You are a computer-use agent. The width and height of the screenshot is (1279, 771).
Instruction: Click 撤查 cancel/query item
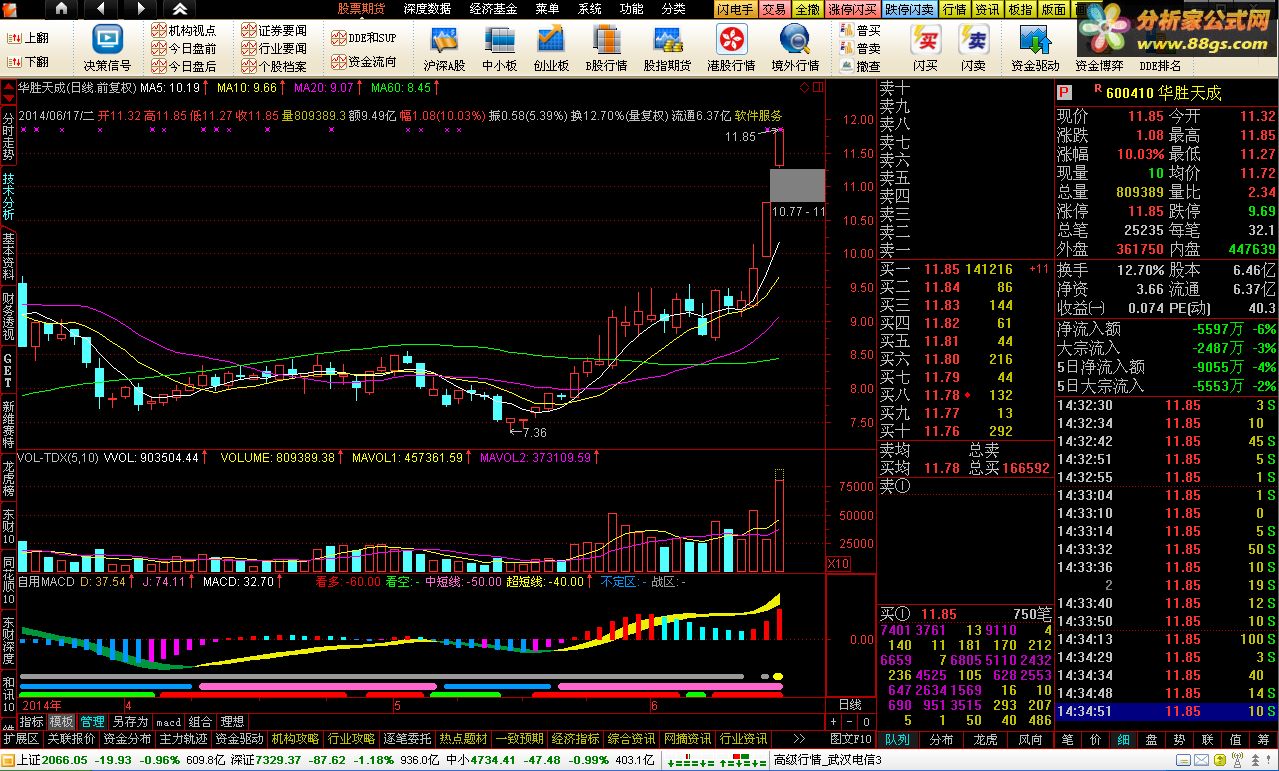[861, 67]
